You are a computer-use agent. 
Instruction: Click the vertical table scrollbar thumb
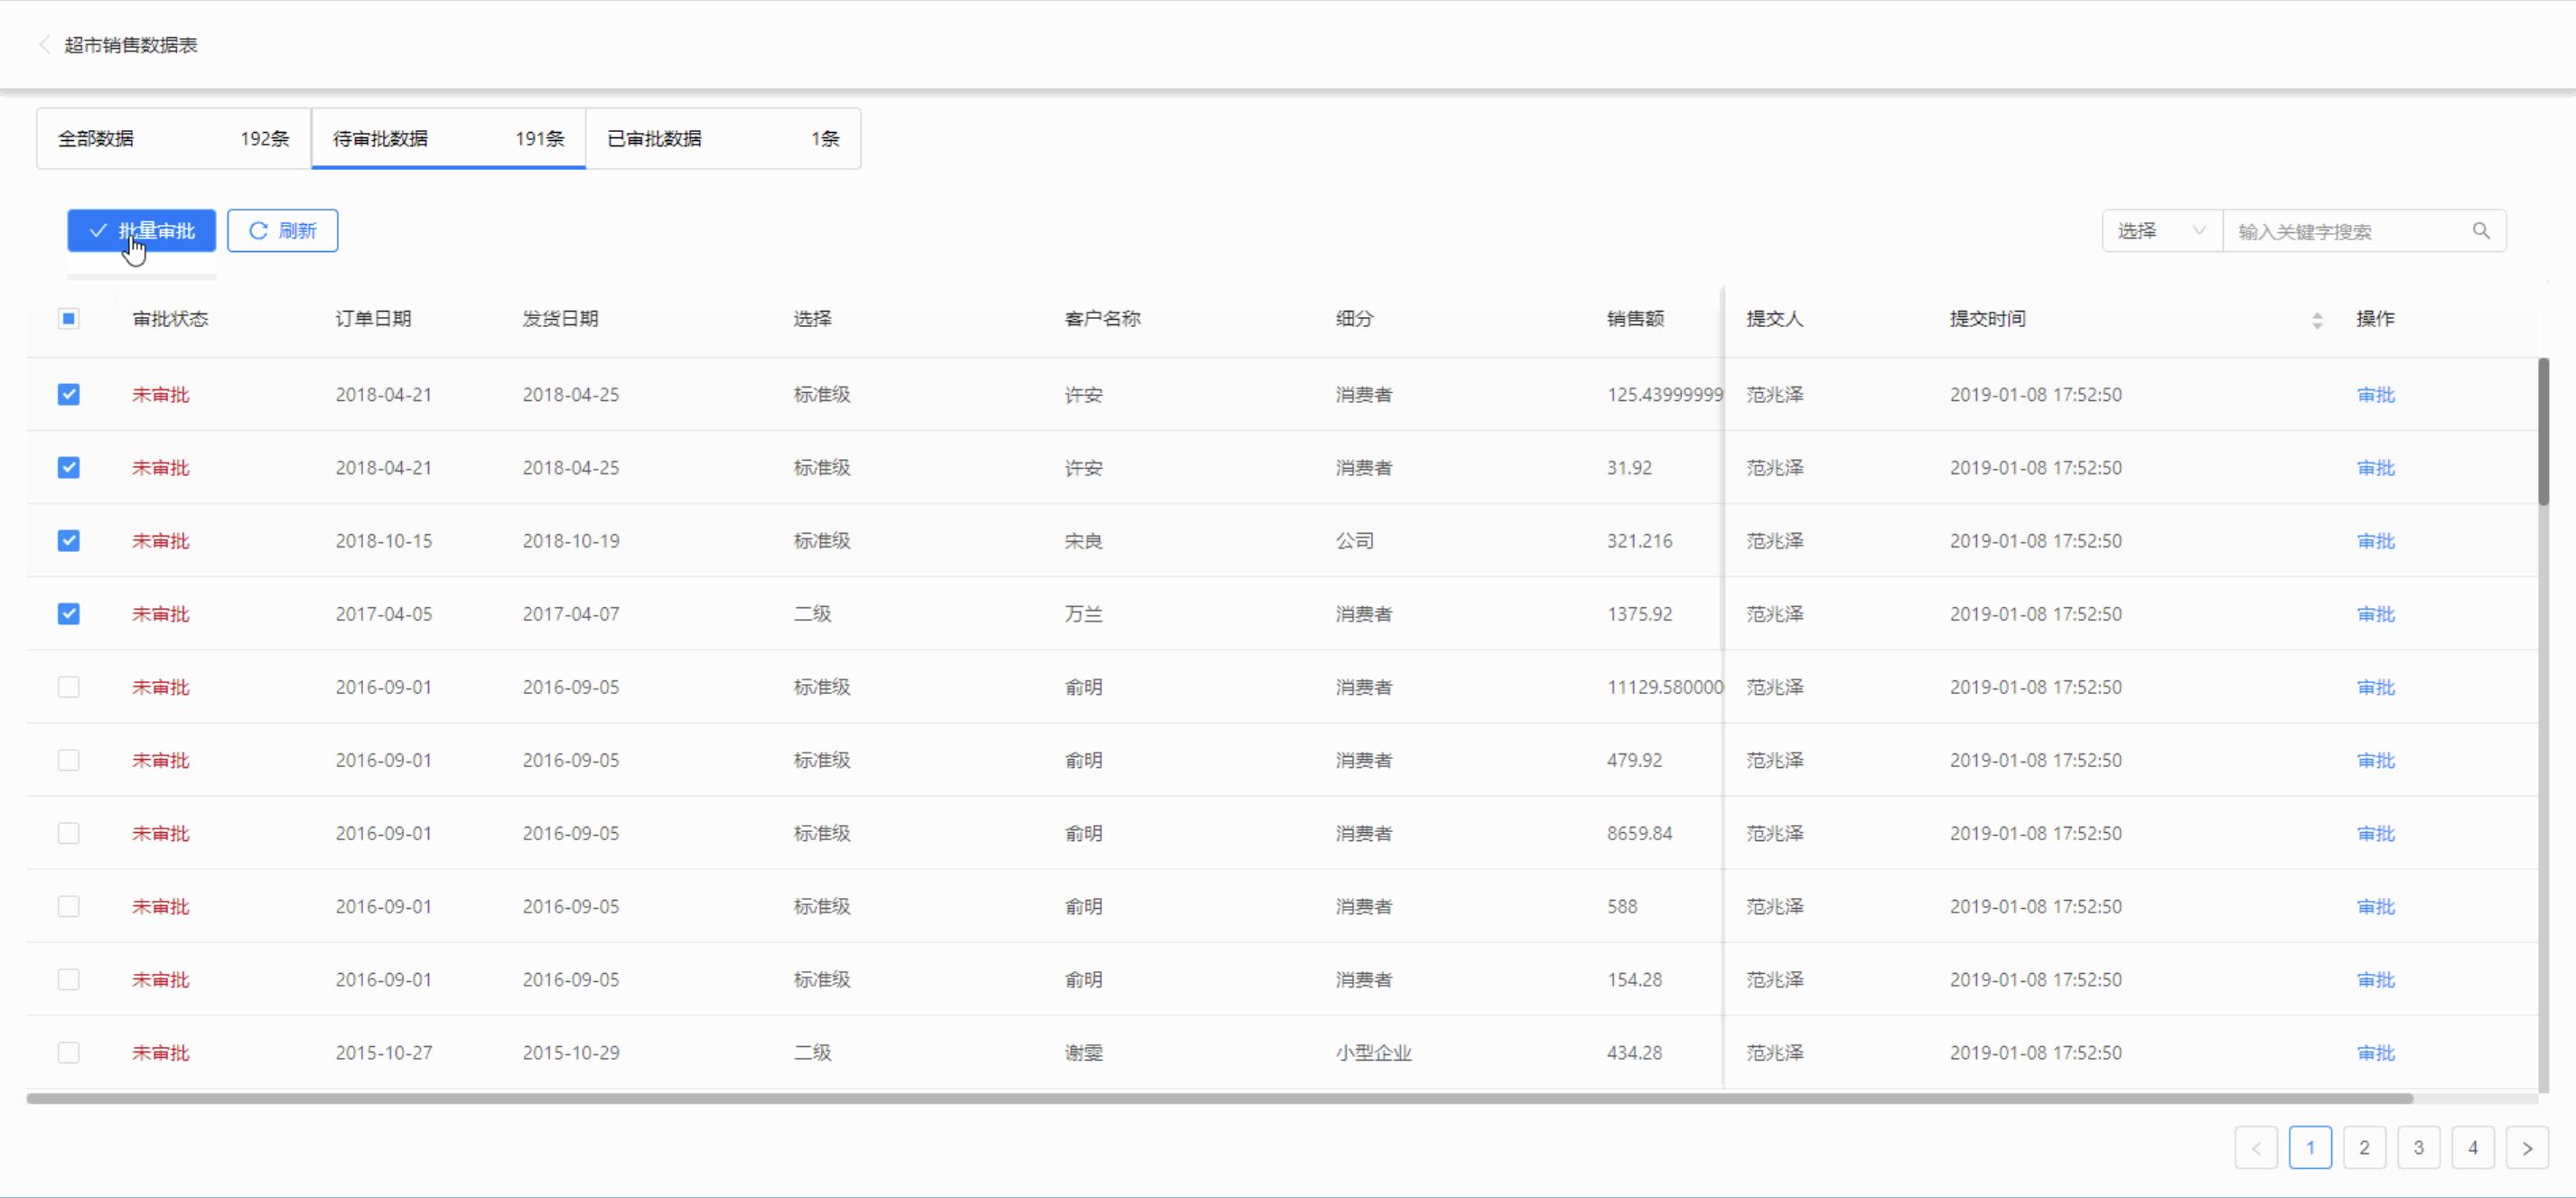2543,432
